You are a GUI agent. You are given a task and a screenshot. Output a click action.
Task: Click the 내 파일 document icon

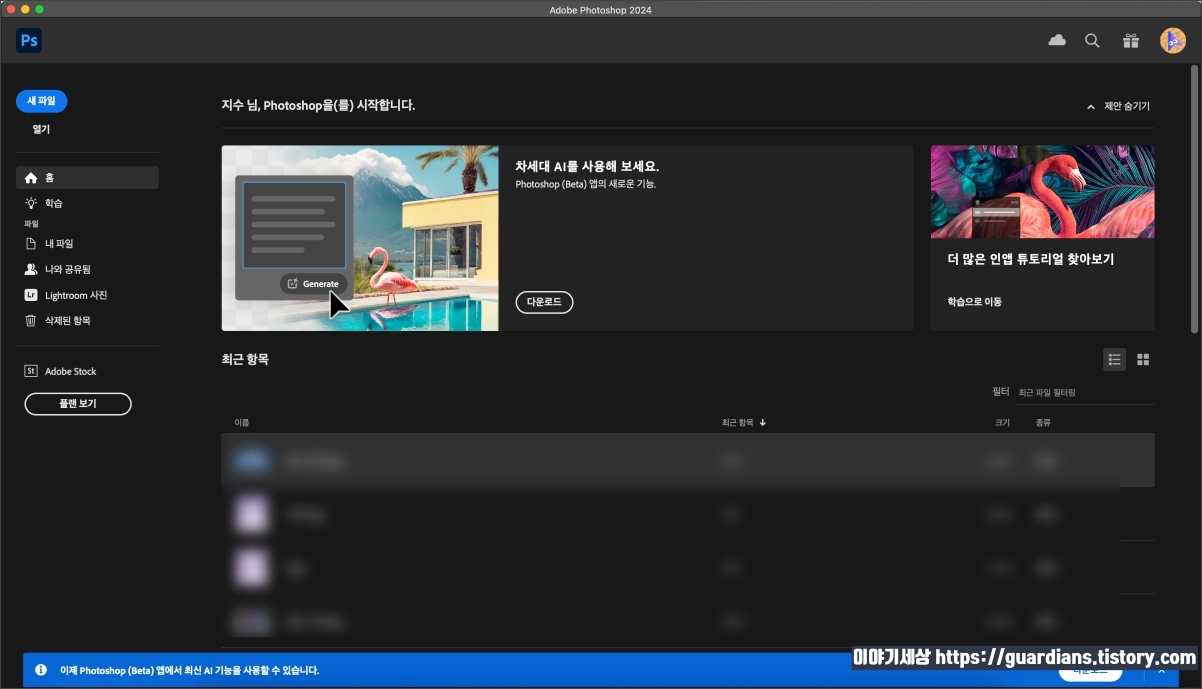(x=31, y=243)
